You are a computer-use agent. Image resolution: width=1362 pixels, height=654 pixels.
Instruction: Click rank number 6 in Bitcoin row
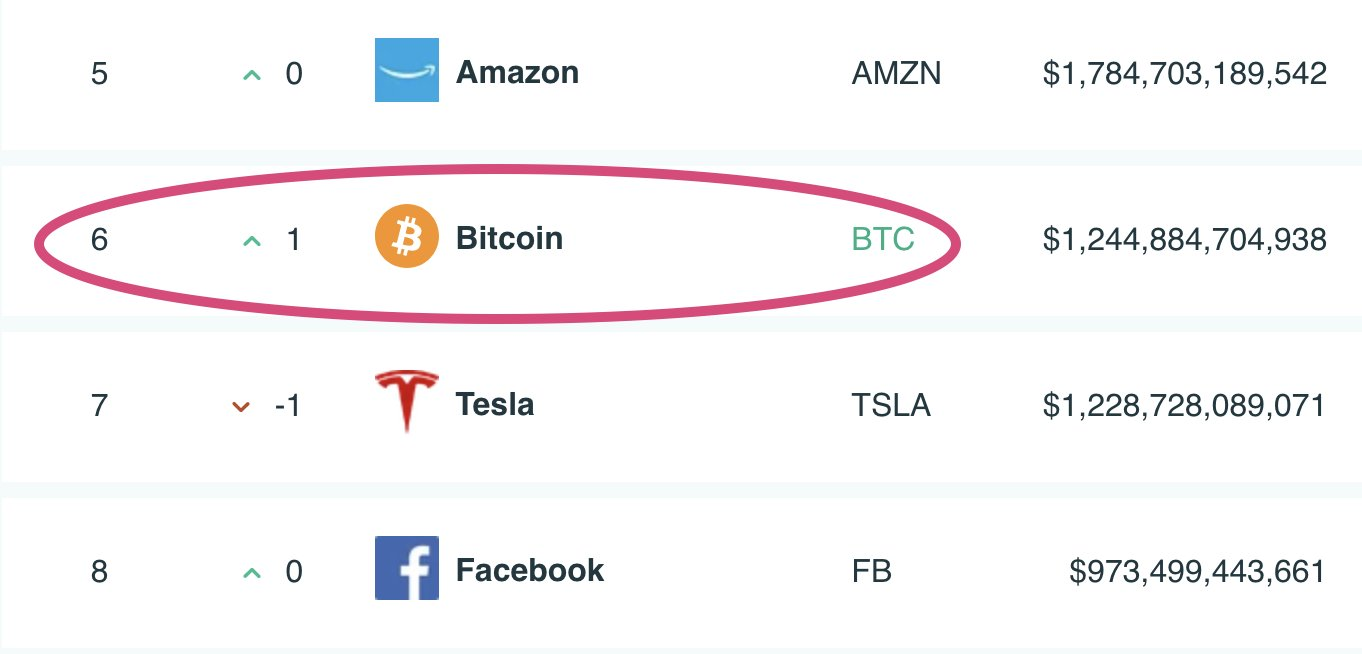pyautogui.click(x=99, y=239)
